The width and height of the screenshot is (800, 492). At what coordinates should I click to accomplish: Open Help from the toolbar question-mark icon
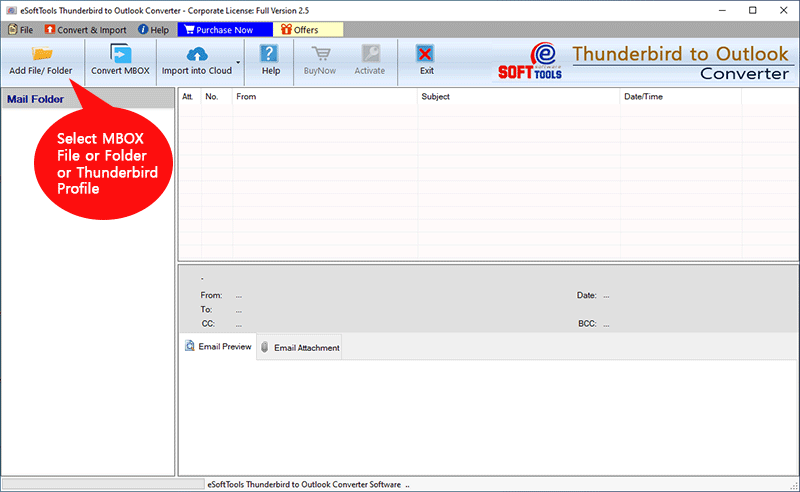point(269,54)
